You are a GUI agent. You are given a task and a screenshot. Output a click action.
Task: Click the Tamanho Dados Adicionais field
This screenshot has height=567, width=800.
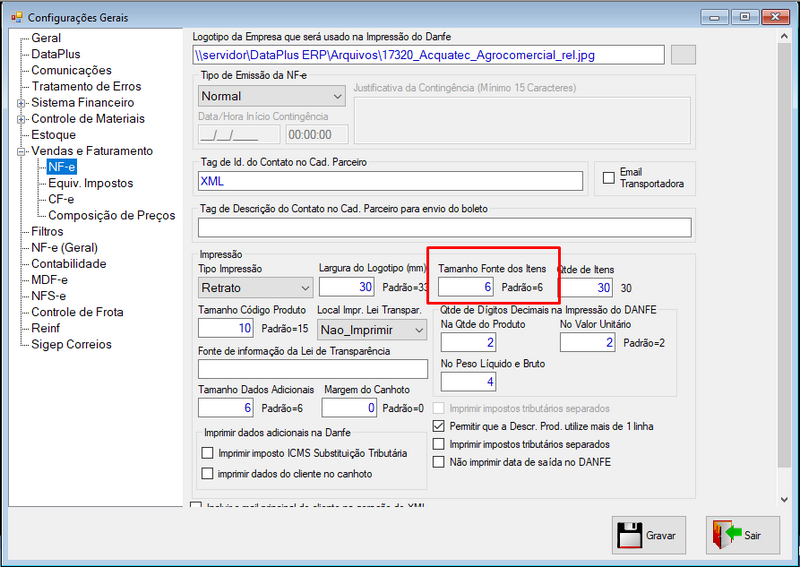coord(226,408)
